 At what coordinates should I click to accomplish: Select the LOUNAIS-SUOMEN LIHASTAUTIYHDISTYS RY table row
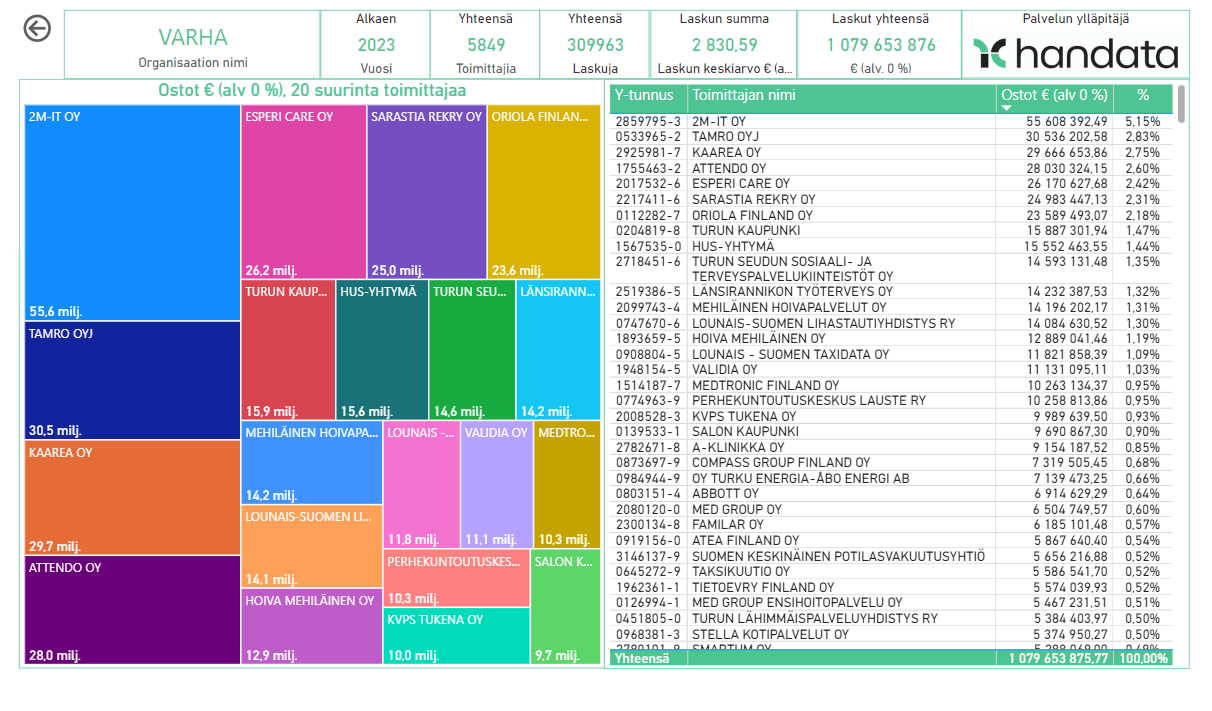(x=891, y=323)
